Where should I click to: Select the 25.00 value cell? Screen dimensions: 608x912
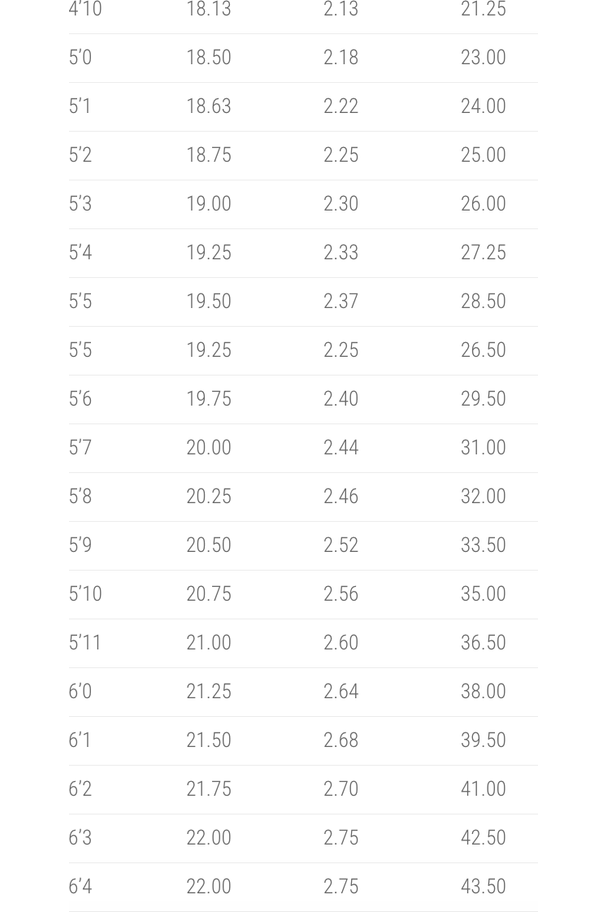coord(483,155)
